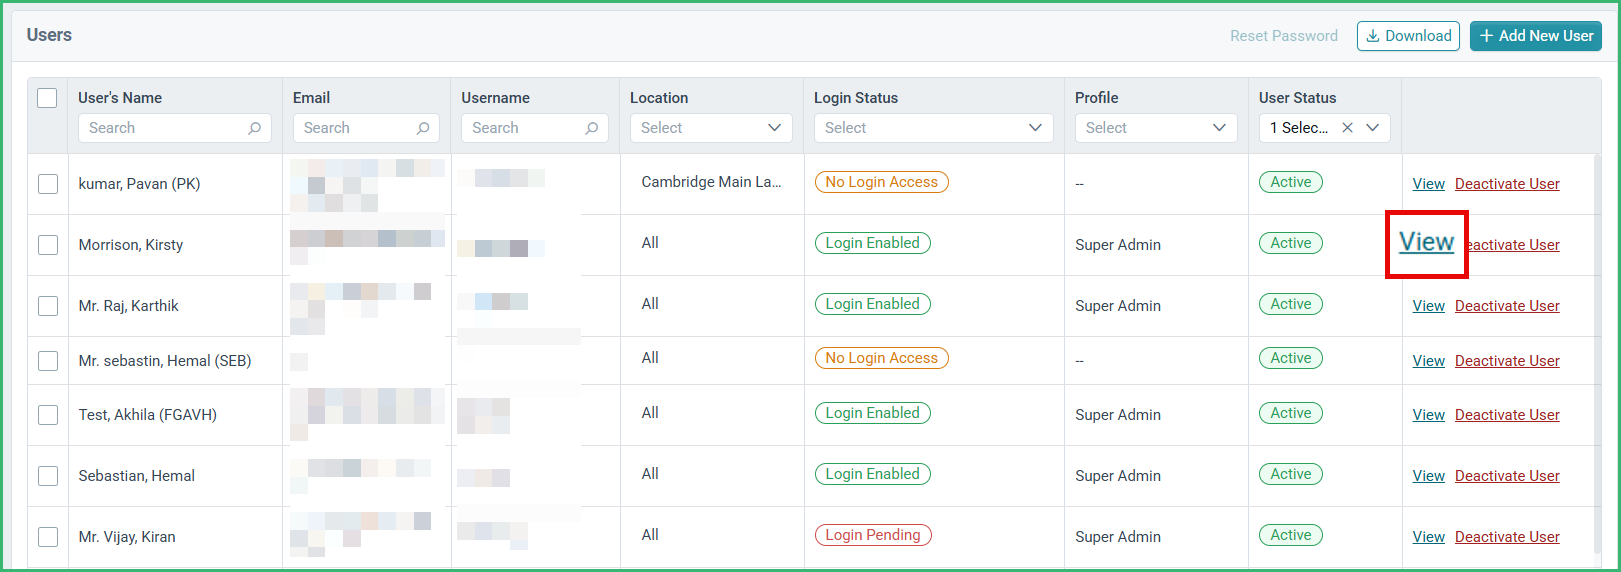
Task: Deactivate User Mr. sebastin, Hemal (SEB)
Action: (x=1507, y=361)
